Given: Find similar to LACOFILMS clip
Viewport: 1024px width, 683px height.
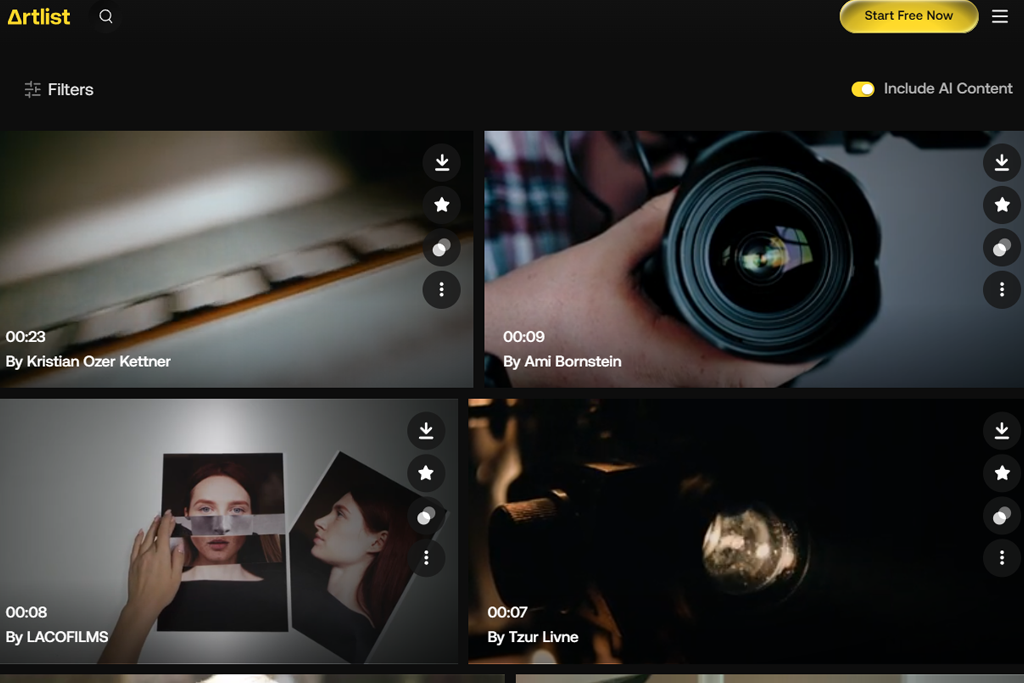Looking at the screenshot, I should (426, 516).
